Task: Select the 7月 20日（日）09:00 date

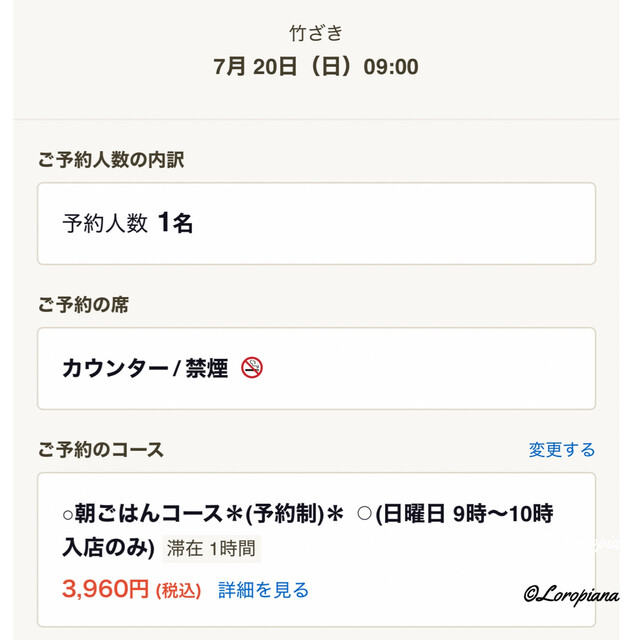Action: click(x=316, y=67)
